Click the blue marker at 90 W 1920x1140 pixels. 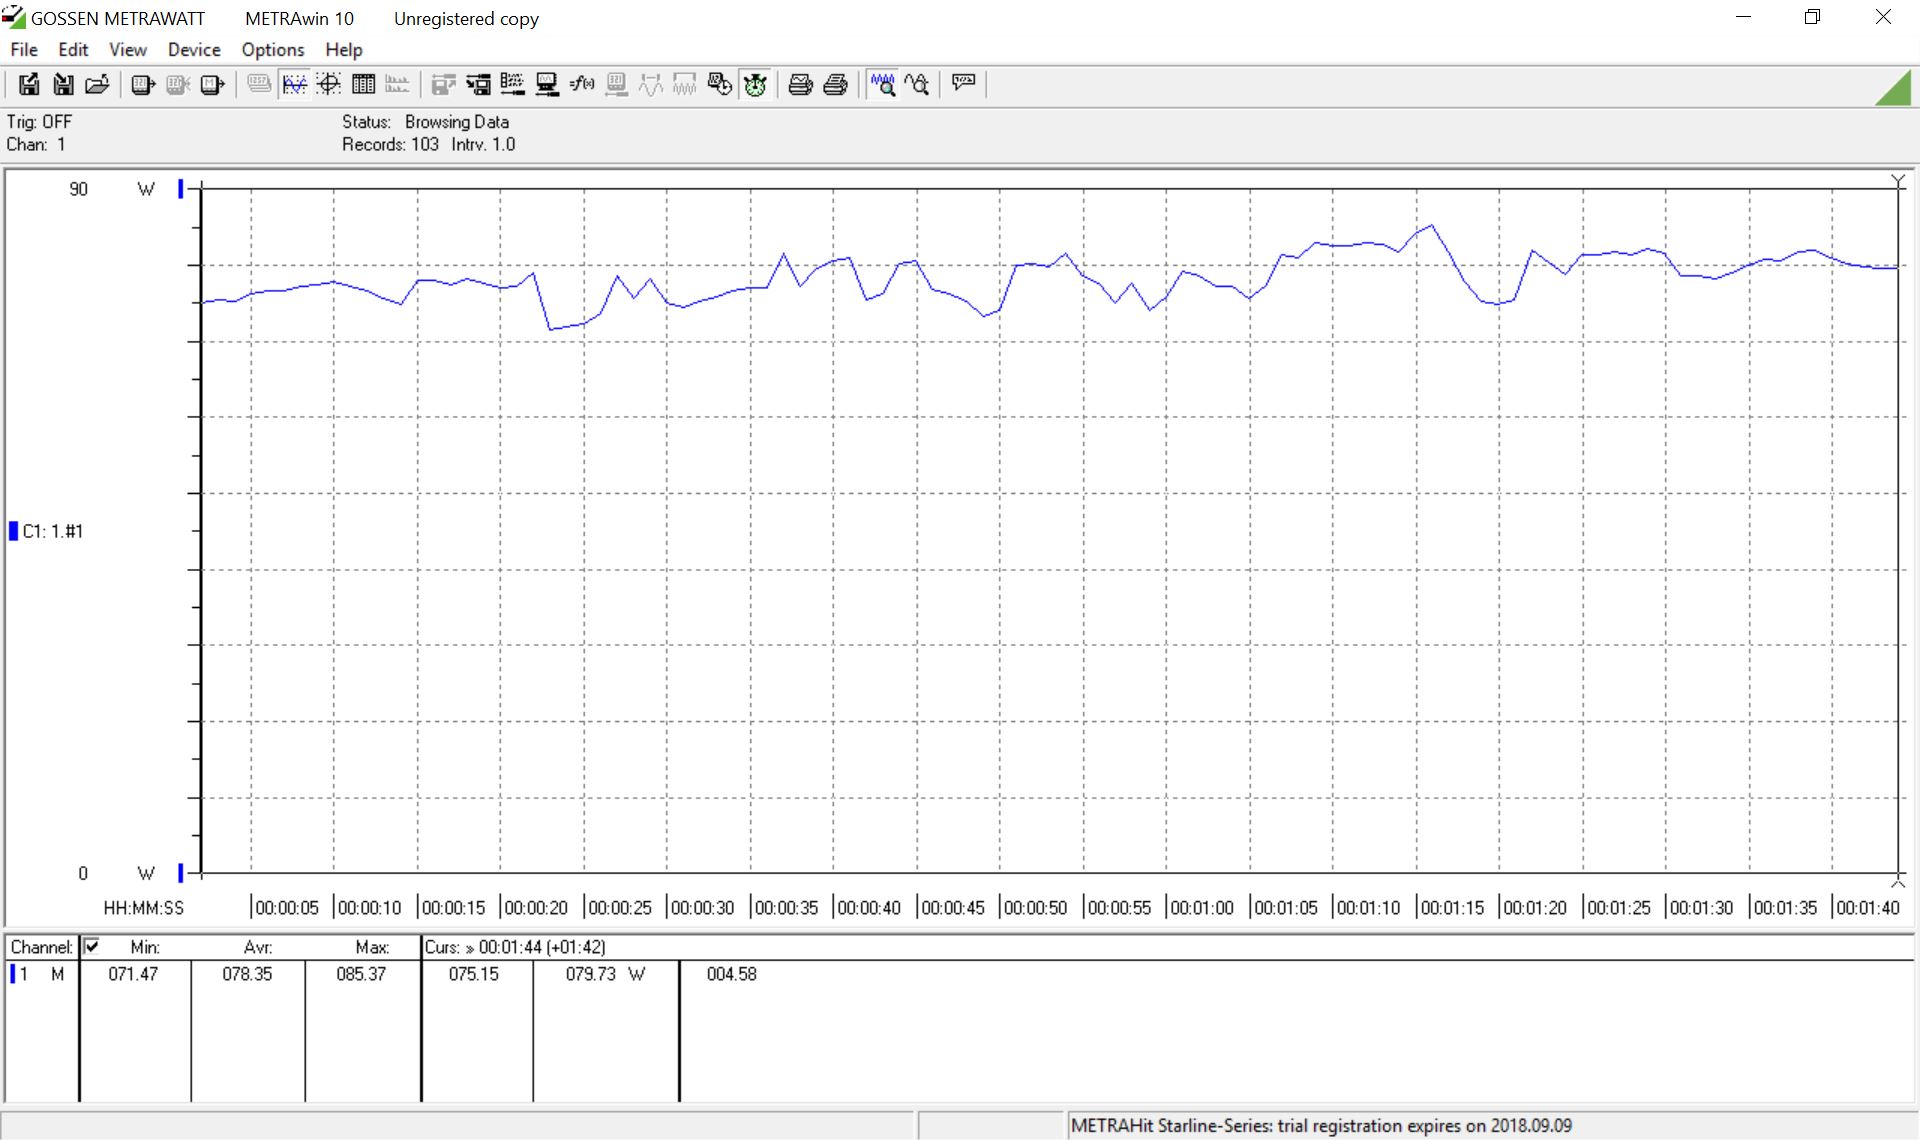coord(181,188)
